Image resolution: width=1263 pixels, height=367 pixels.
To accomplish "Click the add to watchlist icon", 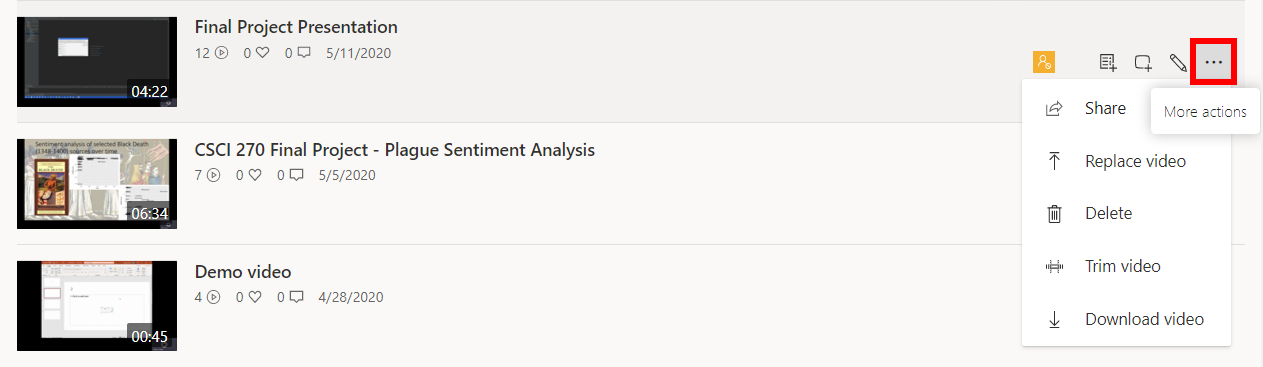I will [1108, 63].
